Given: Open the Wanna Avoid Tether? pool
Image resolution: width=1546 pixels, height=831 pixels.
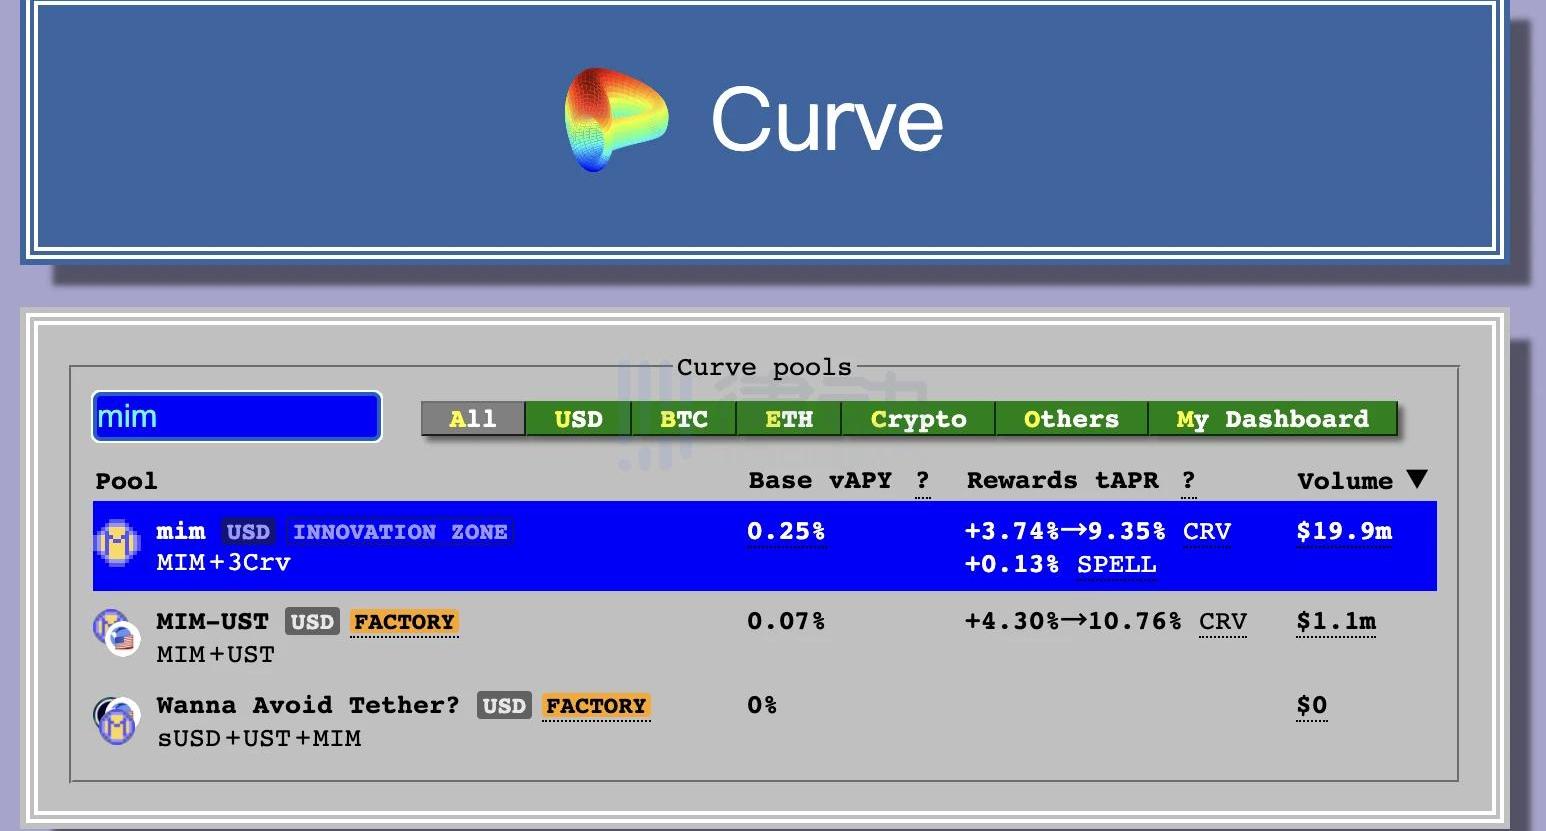Looking at the screenshot, I should tap(308, 705).
